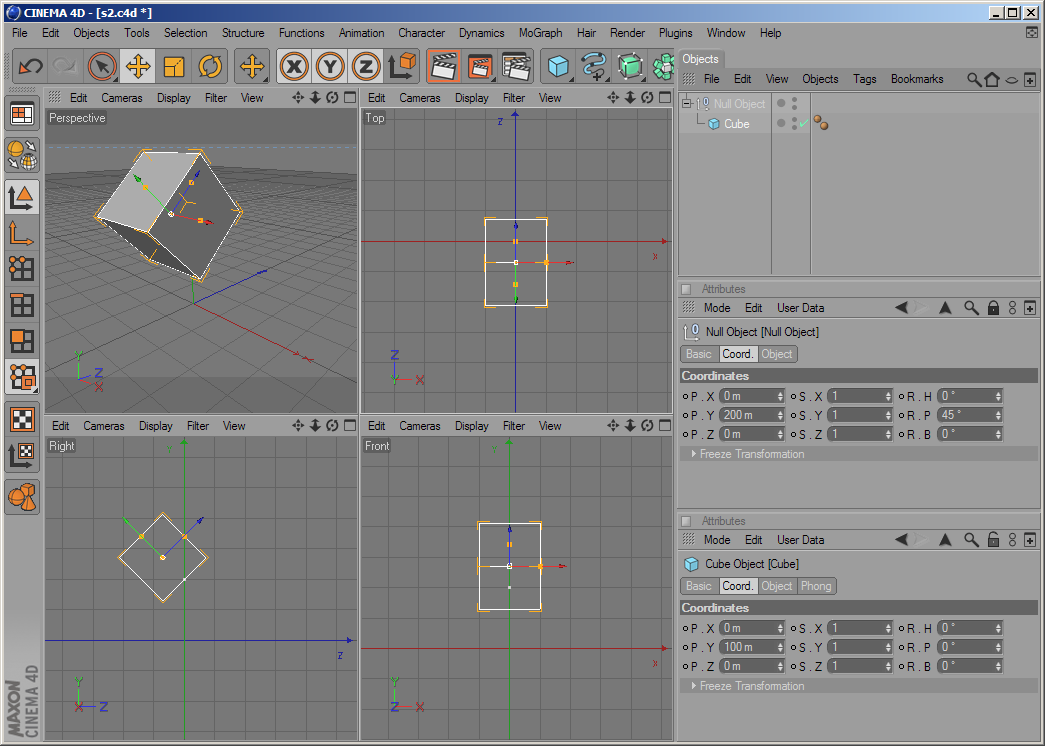Click the Null Object P.Y spinner arrows

pyautogui.click(x=780, y=415)
